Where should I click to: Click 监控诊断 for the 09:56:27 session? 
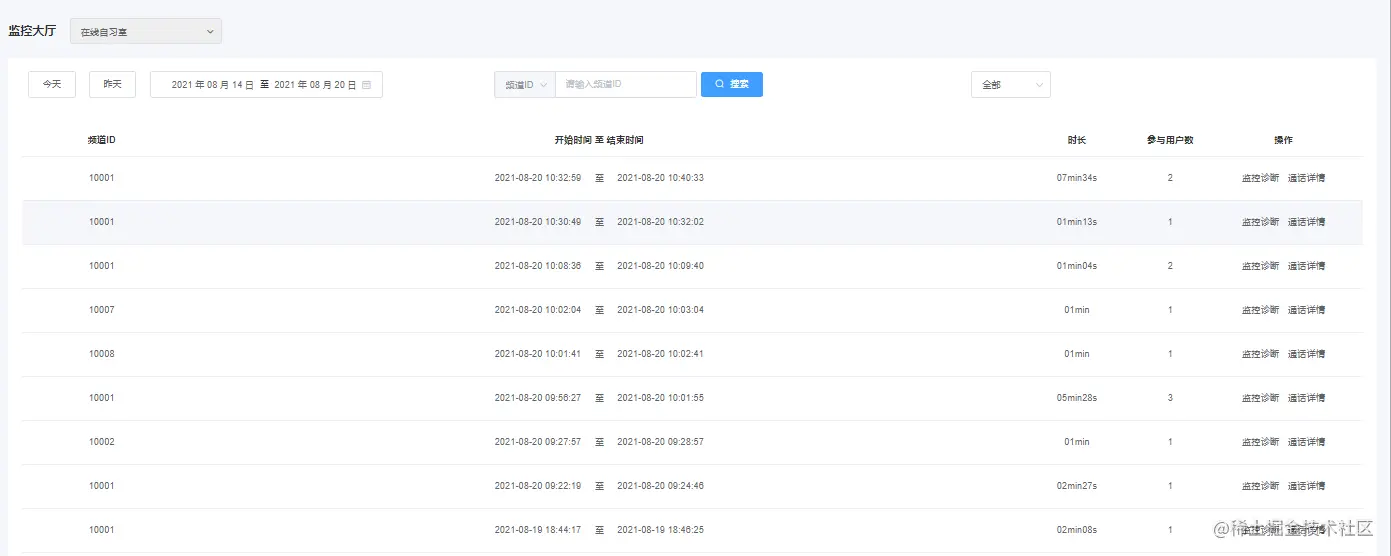coord(1260,398)
